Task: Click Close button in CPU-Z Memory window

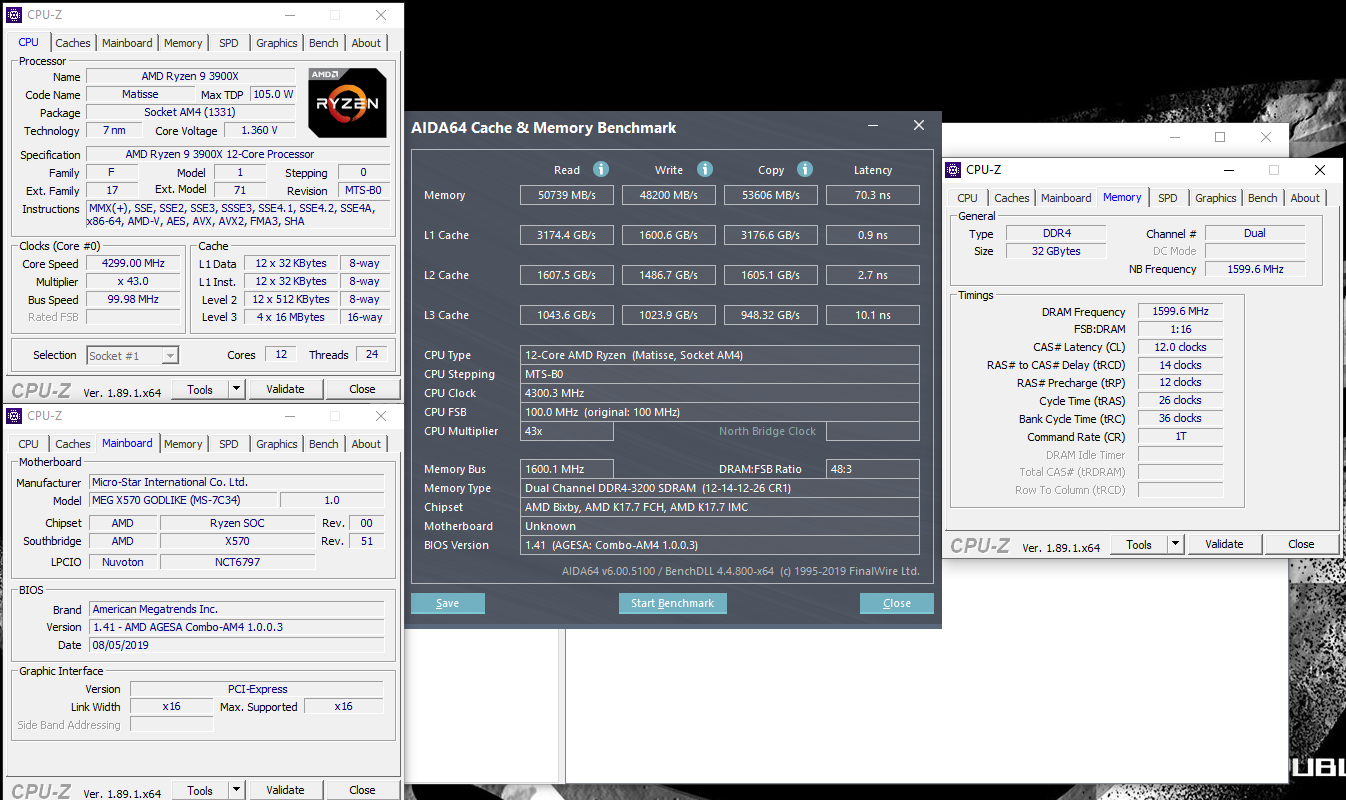Action: (1301, 544)
